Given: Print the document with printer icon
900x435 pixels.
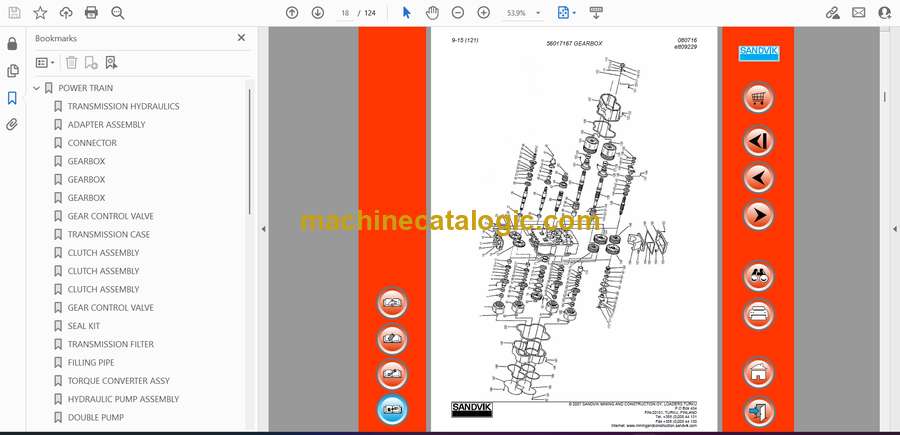Looking at the screenshot, I should pos(91,13).
